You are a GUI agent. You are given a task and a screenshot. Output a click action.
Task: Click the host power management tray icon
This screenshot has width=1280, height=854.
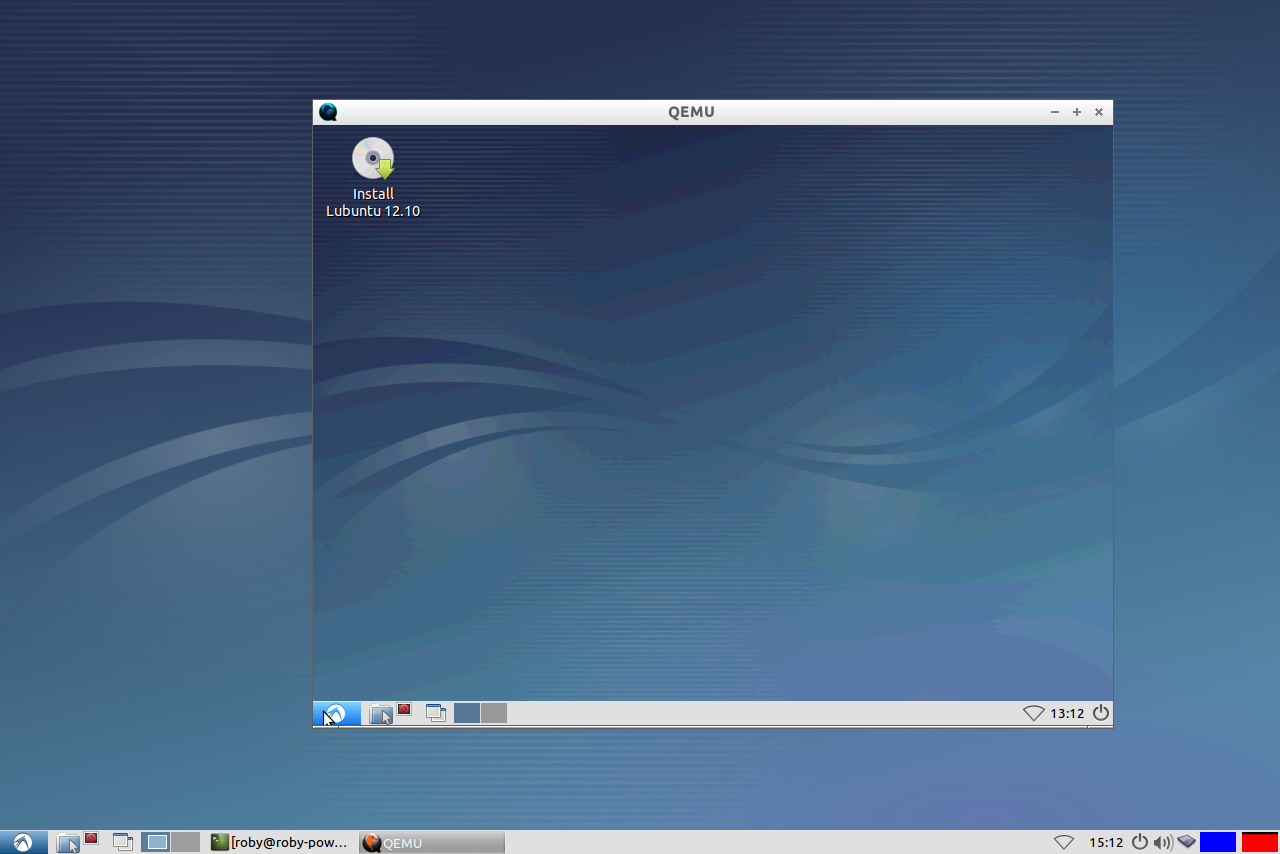pyautogui.click(x=1140, y=842)
